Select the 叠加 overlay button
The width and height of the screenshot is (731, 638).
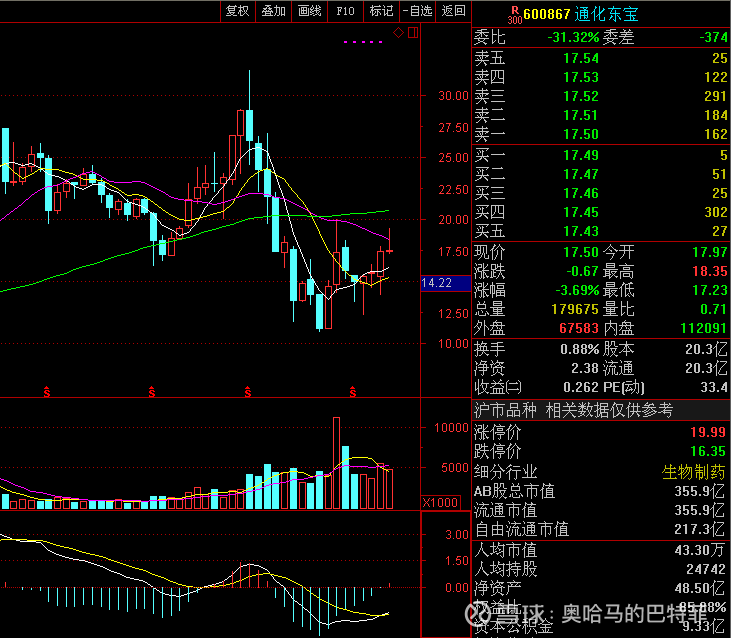[273, 11]
